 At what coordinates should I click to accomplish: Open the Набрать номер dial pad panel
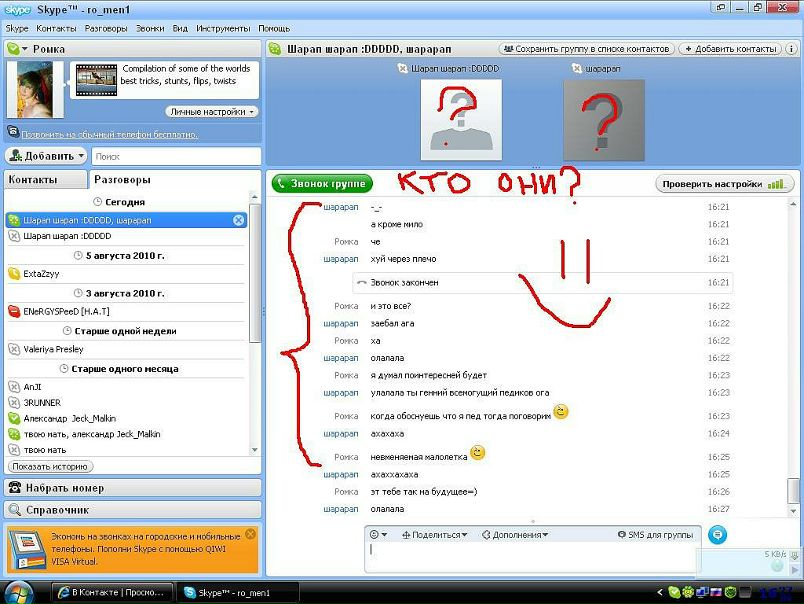(132, 488)
